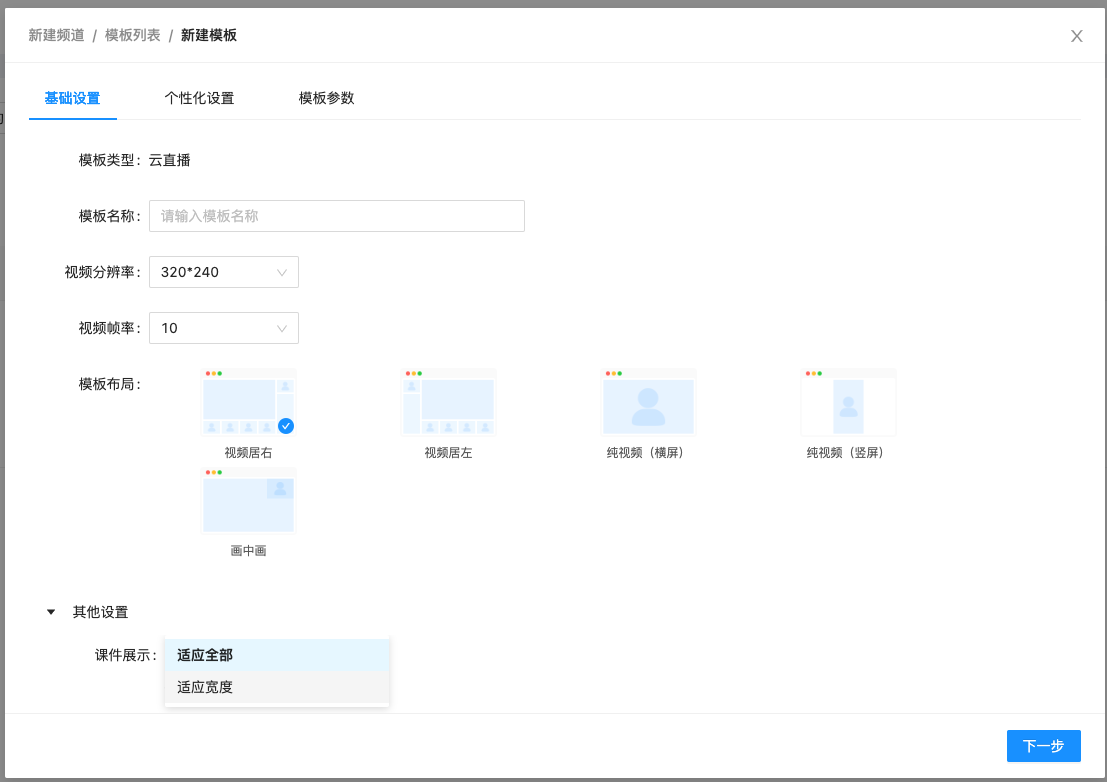Switch to the 个性化设置 tab
This screenshot has width=1107, height=782.
tap(199, 98)
